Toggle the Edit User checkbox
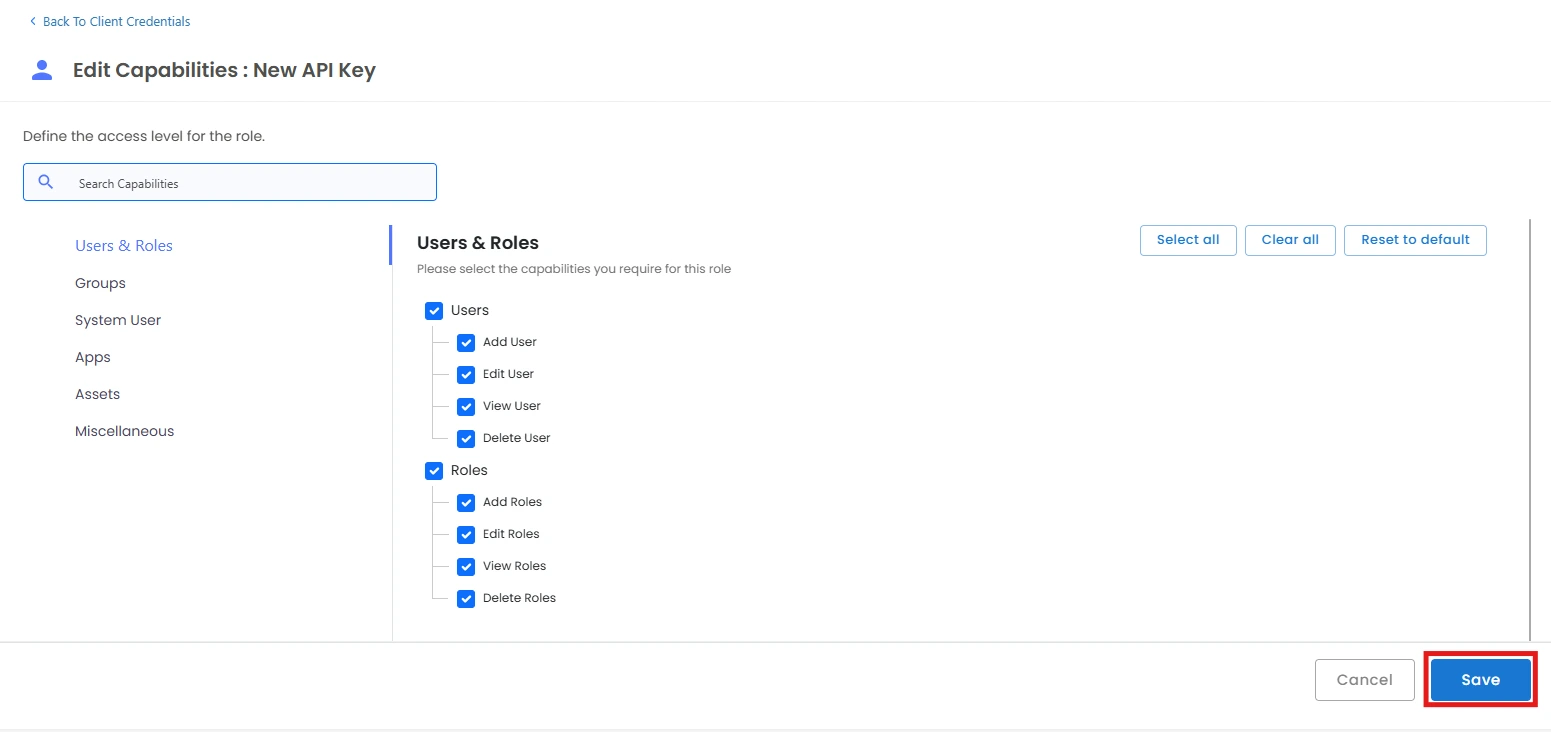 [466, 374]
